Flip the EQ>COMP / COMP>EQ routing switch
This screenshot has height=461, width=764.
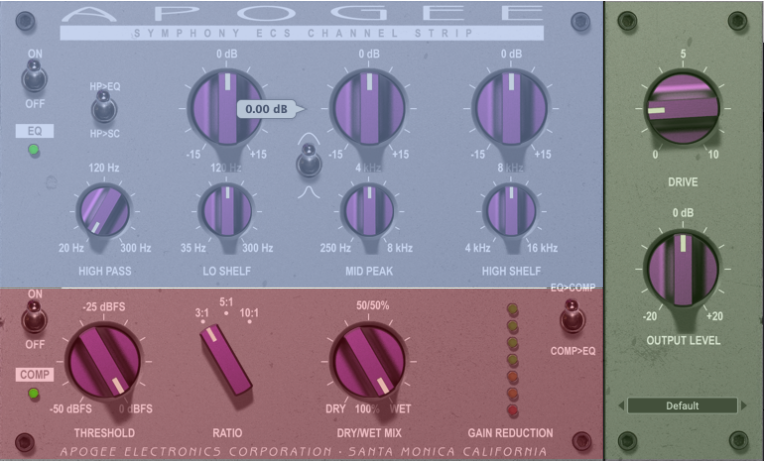[572, 319]
